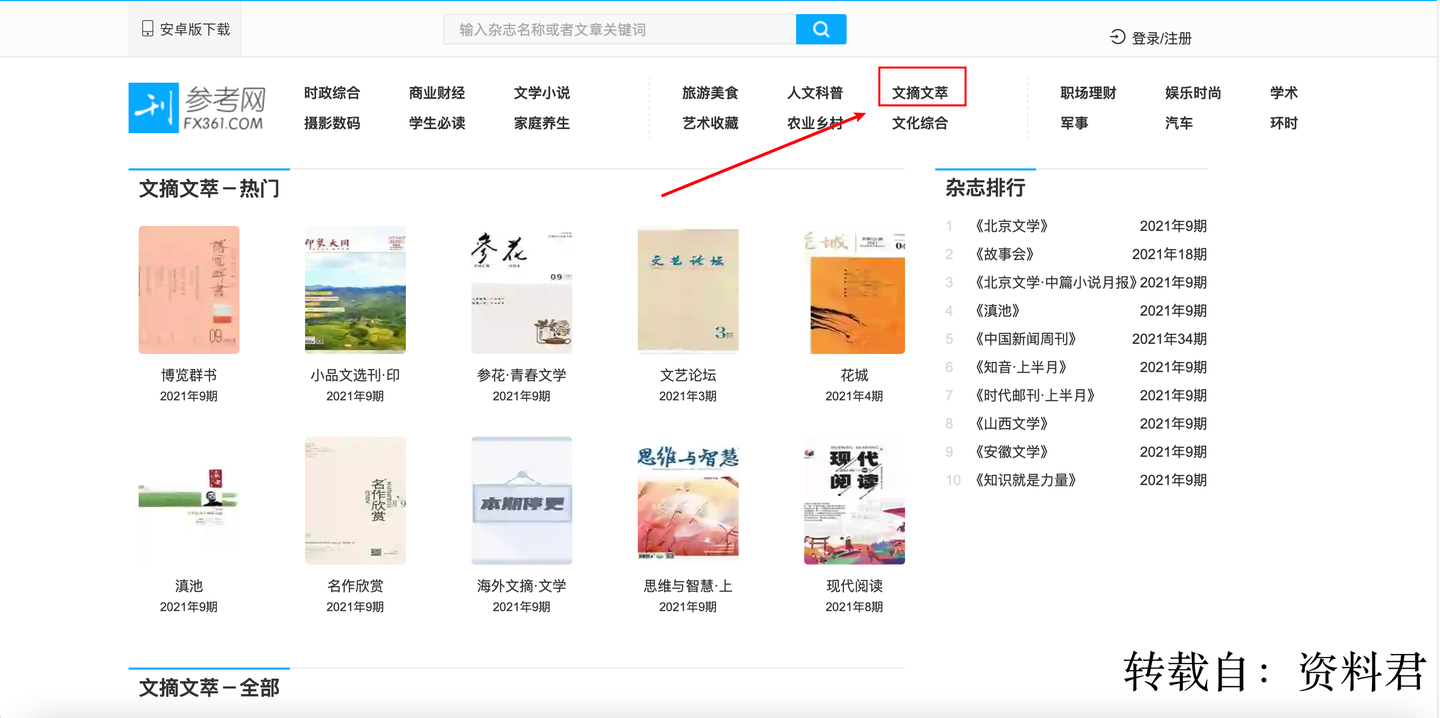Open 《知识就是力量》 ranking entry

point(1025,480)
